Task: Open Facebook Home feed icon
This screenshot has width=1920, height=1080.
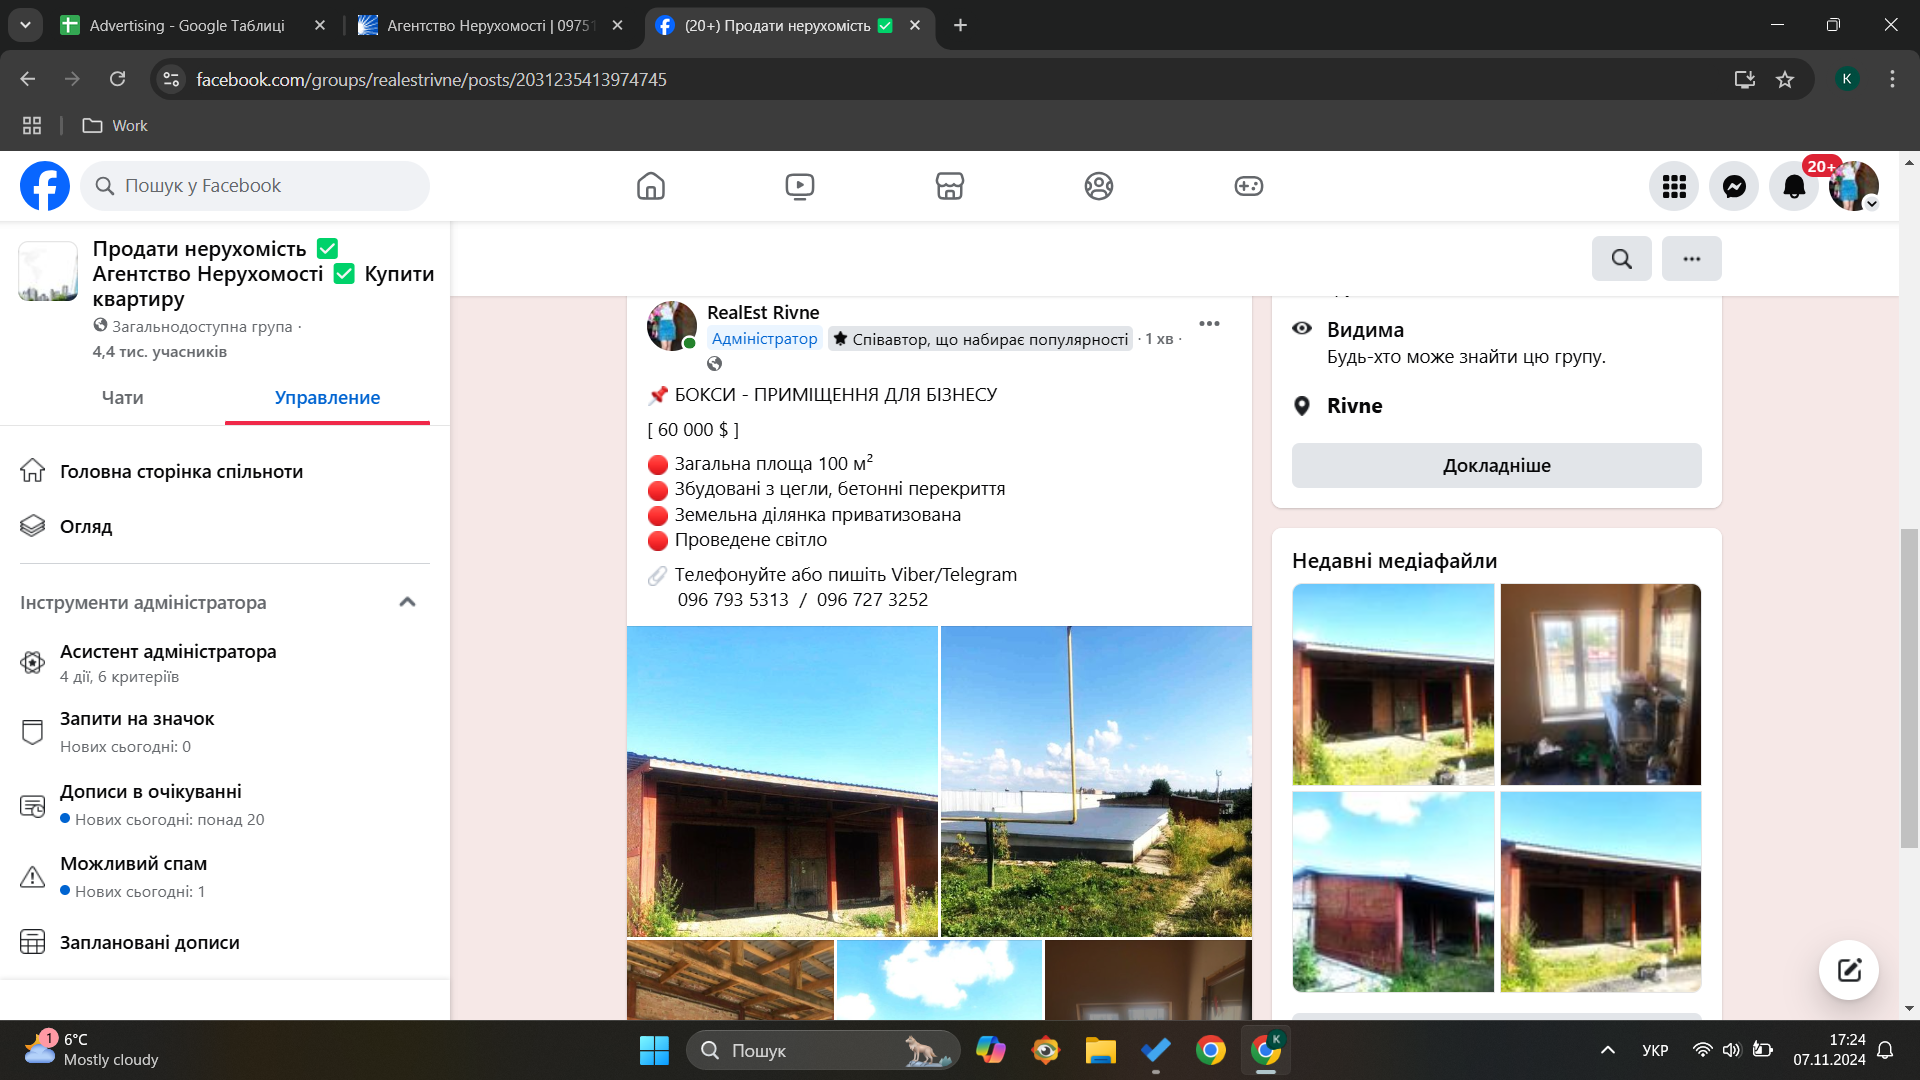Action: tap(650, 186)
